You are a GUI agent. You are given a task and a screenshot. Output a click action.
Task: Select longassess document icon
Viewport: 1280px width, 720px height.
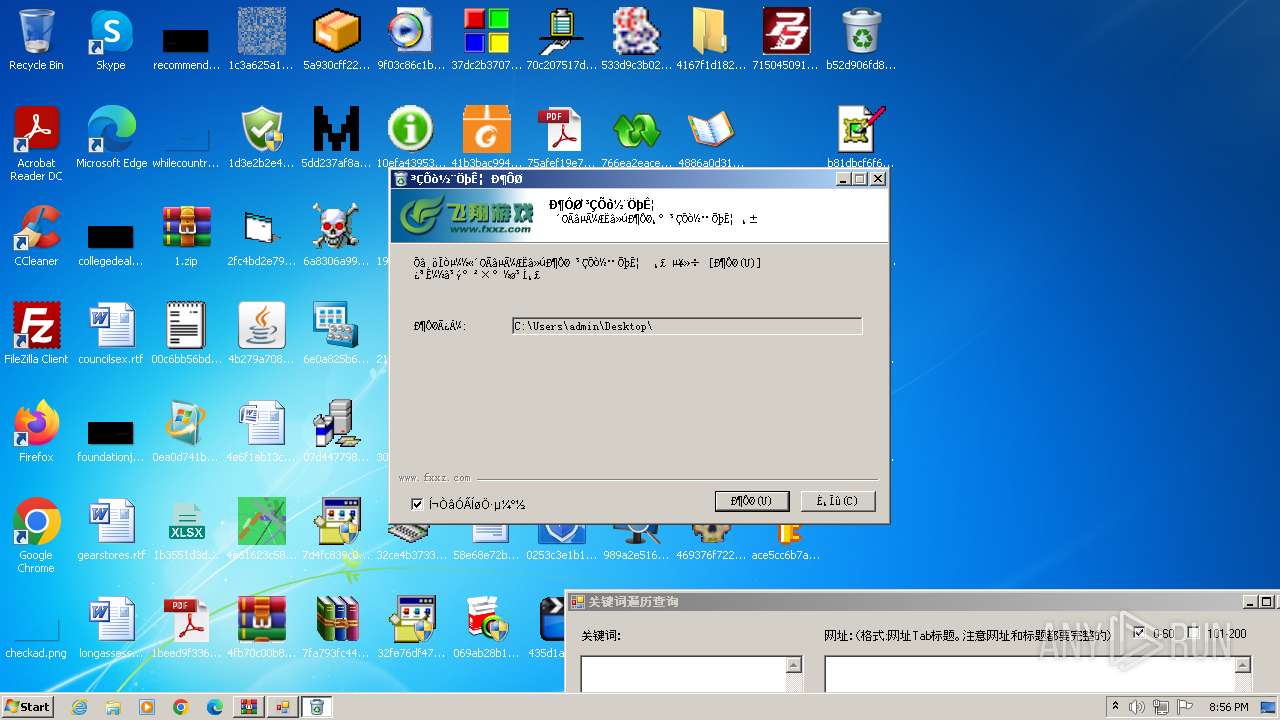click(x=111, y=627)
